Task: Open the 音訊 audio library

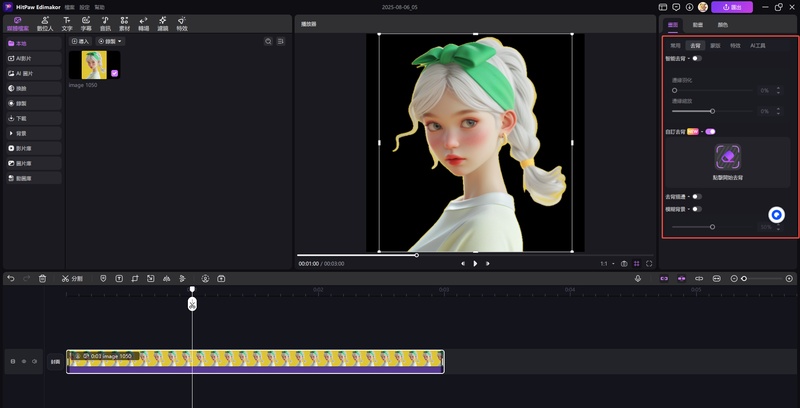Action: point(105,23)
